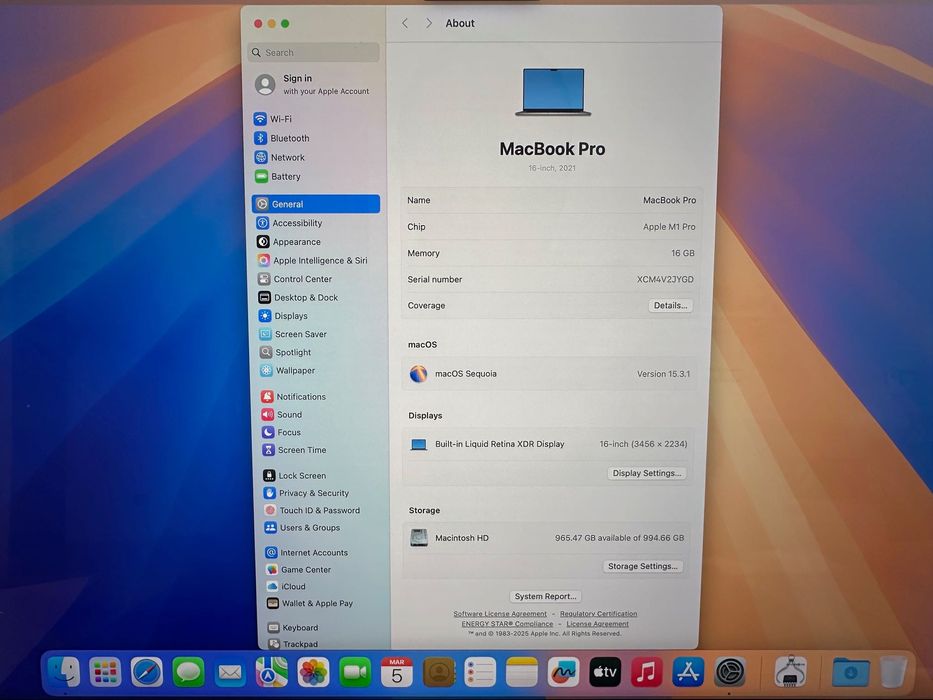Select General in the sidebar

(315, 204)
